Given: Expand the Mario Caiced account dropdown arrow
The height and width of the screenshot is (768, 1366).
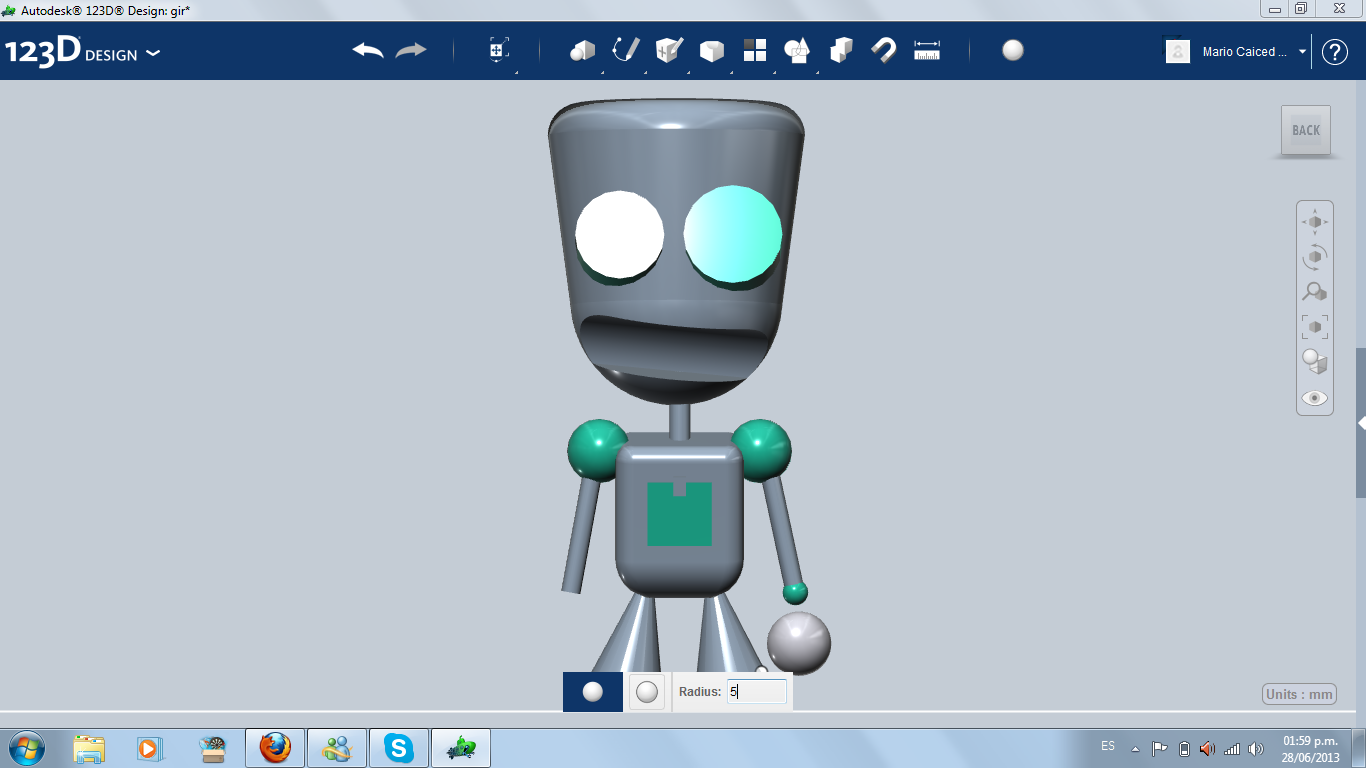Looking at the screenshot, I should pos(1302,51).
